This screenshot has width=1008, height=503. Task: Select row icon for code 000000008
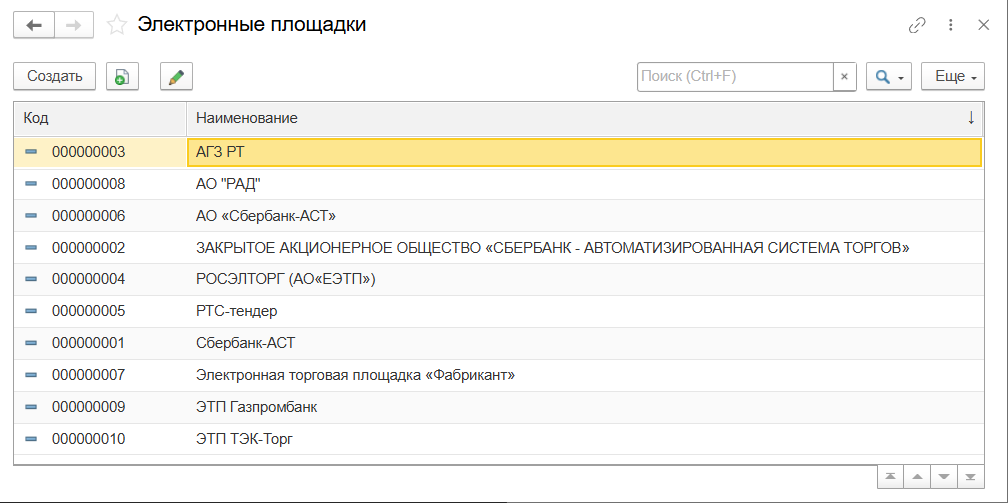pyautogui.click(x=31, y=185)
